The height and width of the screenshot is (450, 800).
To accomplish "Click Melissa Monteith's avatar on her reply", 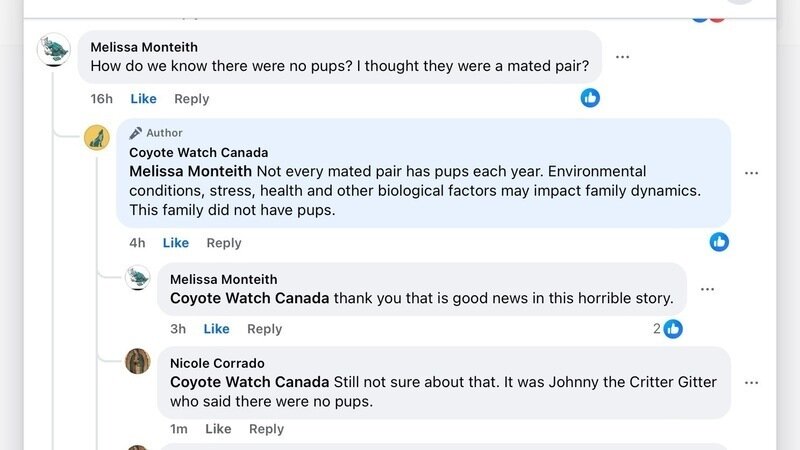I will (x=138, y=278).
